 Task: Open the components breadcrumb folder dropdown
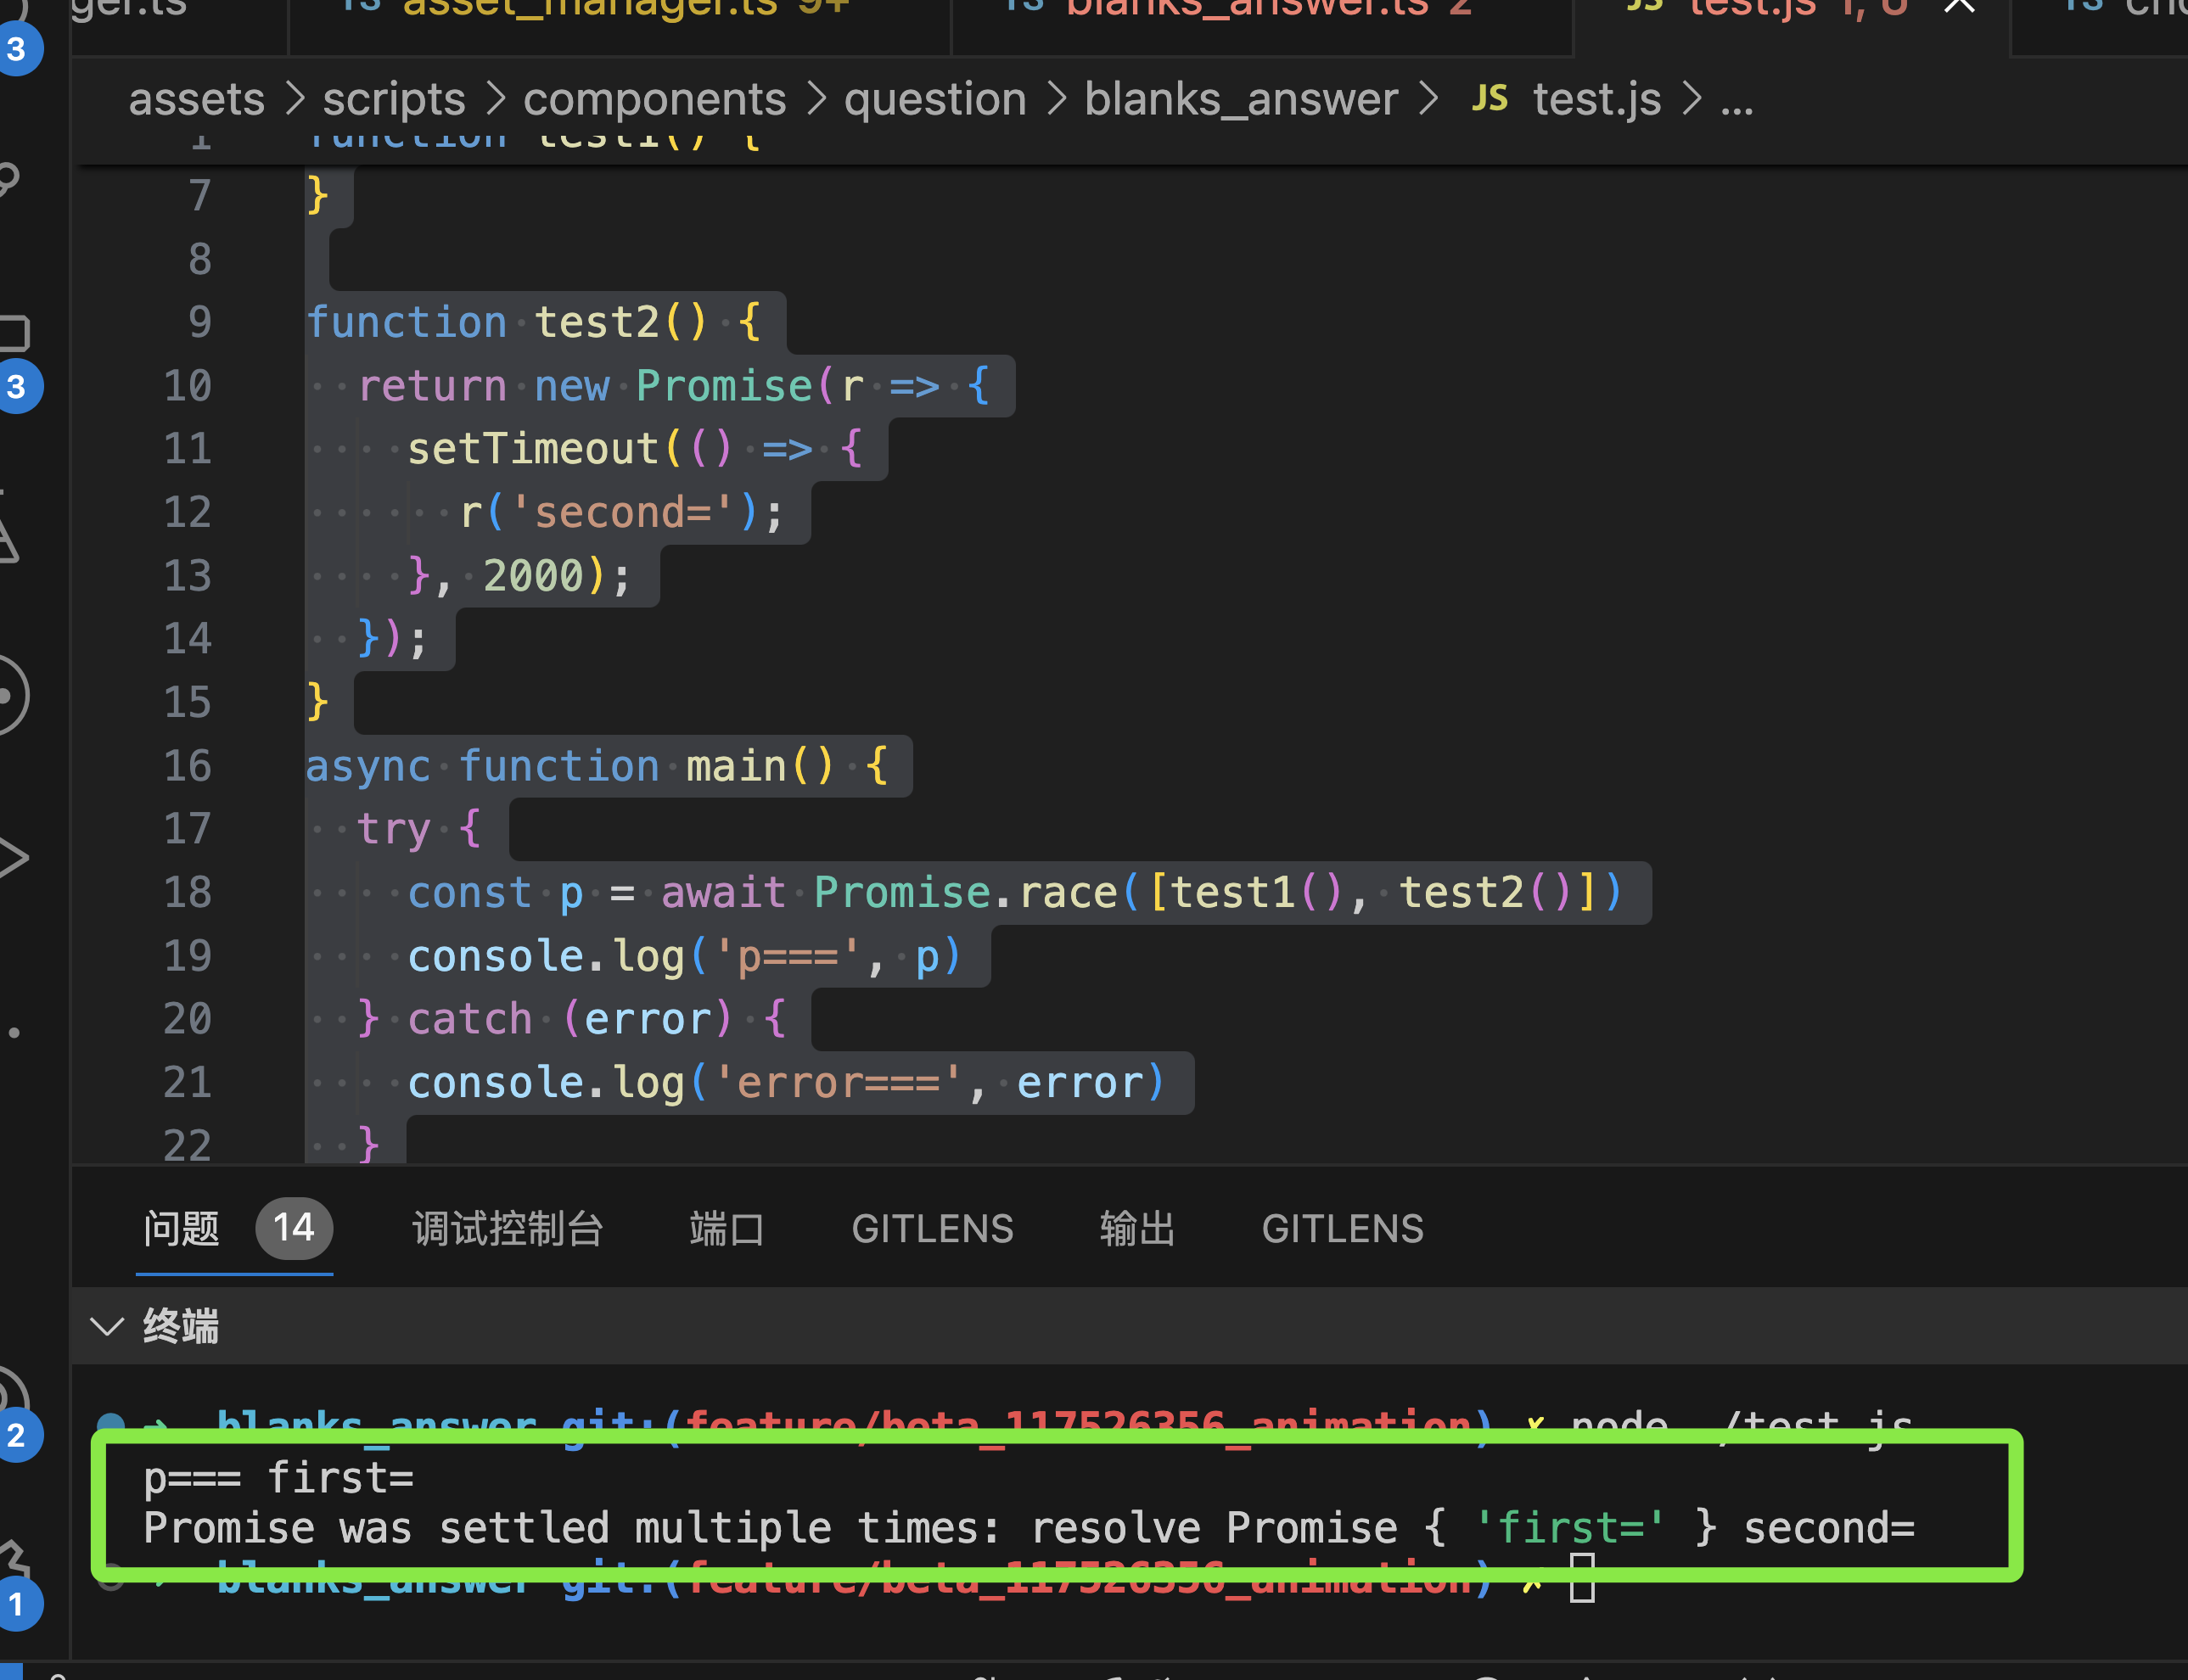tap(654, 100)
